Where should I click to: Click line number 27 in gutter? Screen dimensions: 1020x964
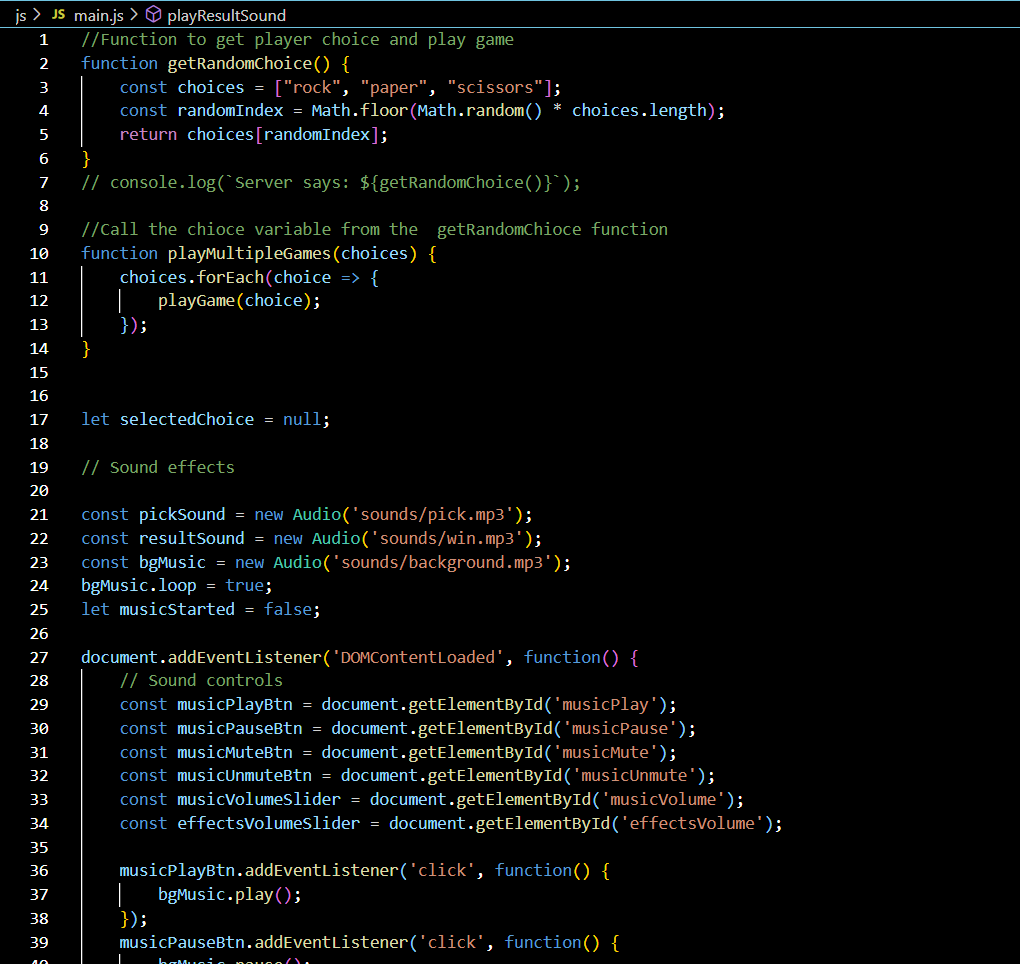(39, 658)
